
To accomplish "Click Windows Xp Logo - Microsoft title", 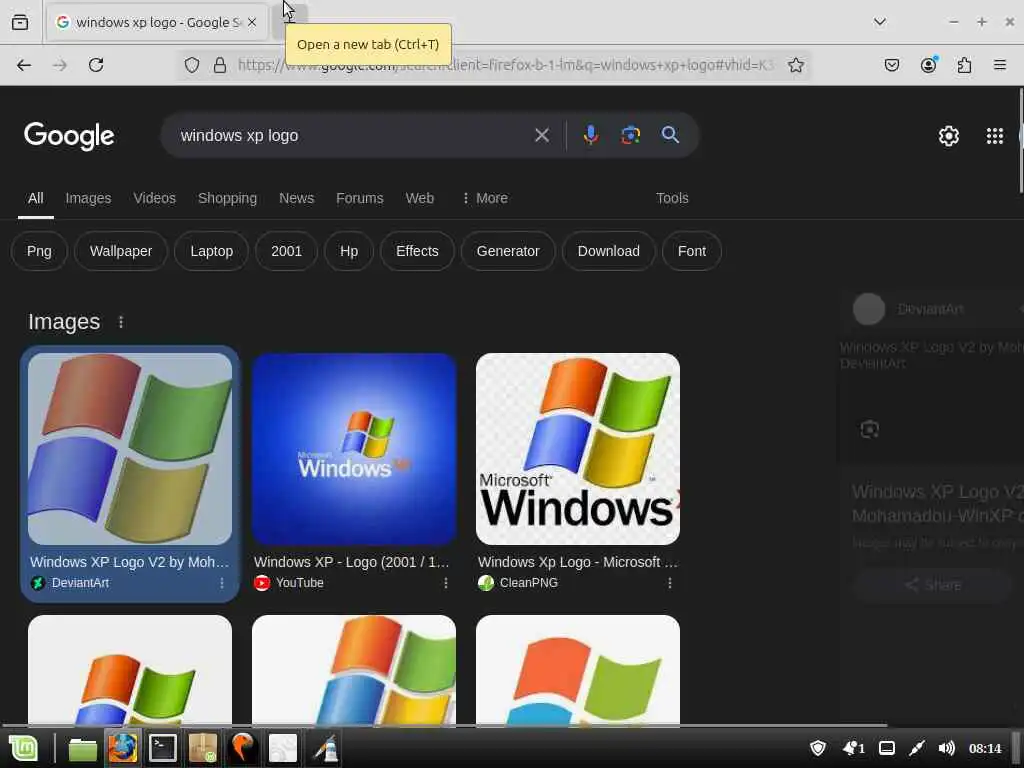I will pyautogui.click(x=578, y=562).
